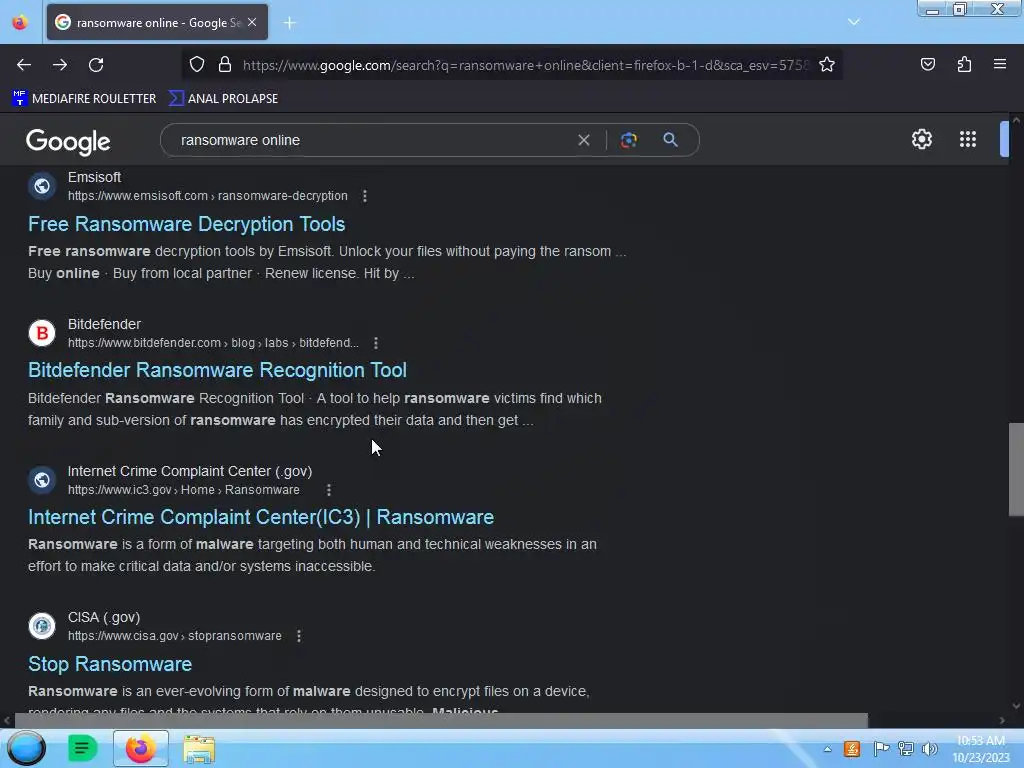Save the page to Pocket
Viewport: 1024px width, 768px height.
point(928,64)
